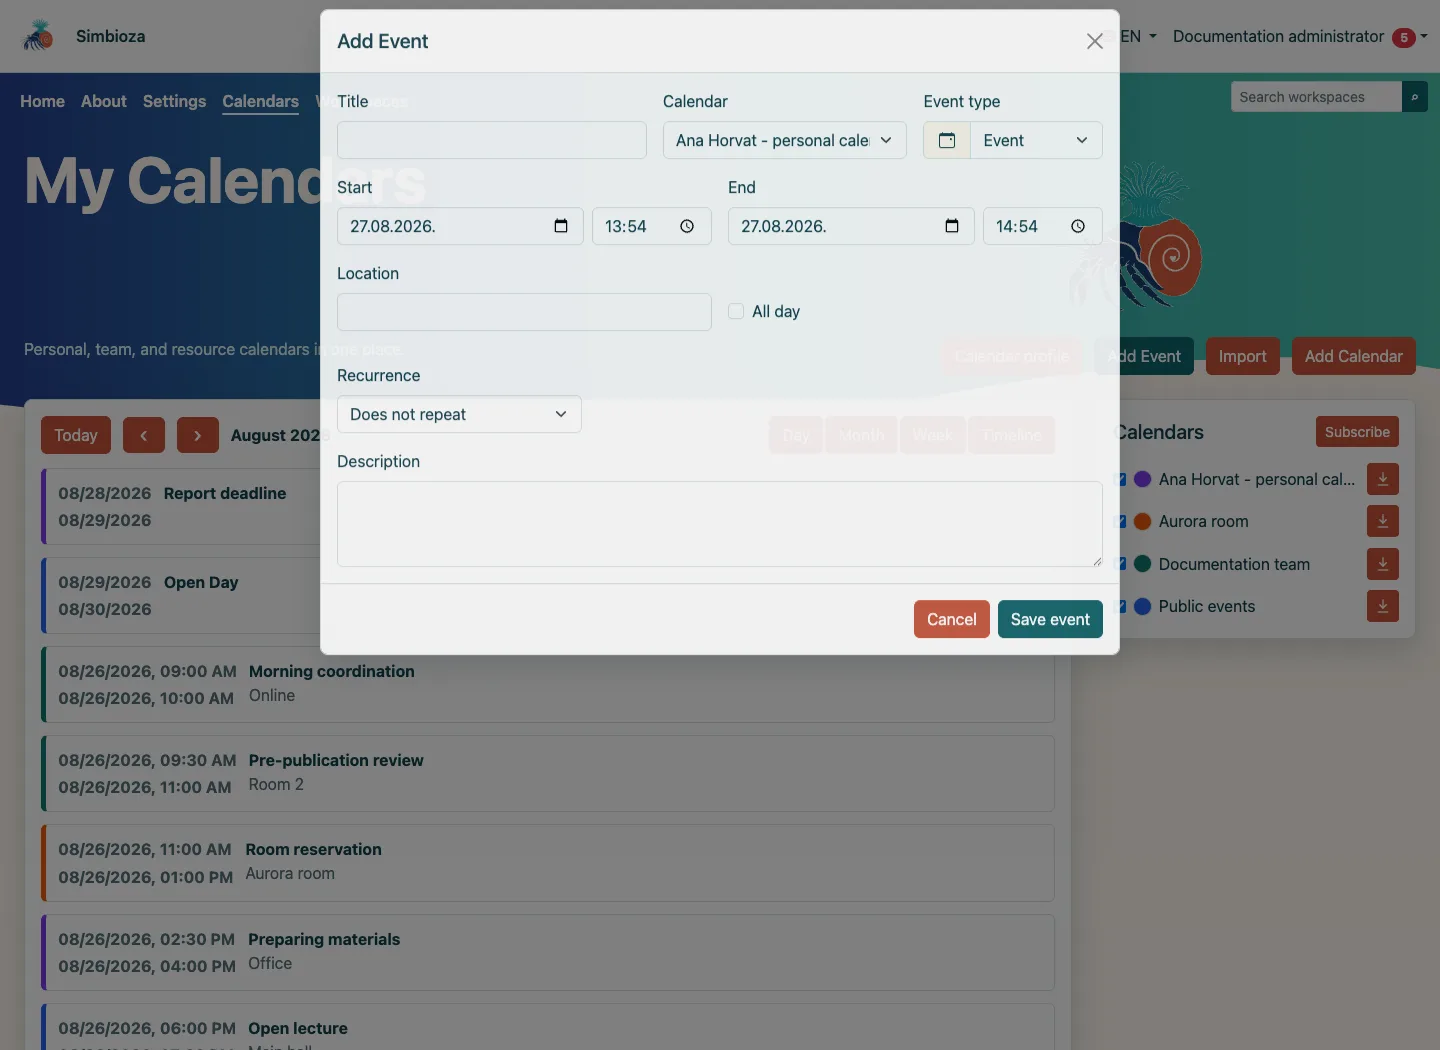Open the Calendar selection dropdown
The width and height of the screenshot is (1440, 1050).
point(785,140)
